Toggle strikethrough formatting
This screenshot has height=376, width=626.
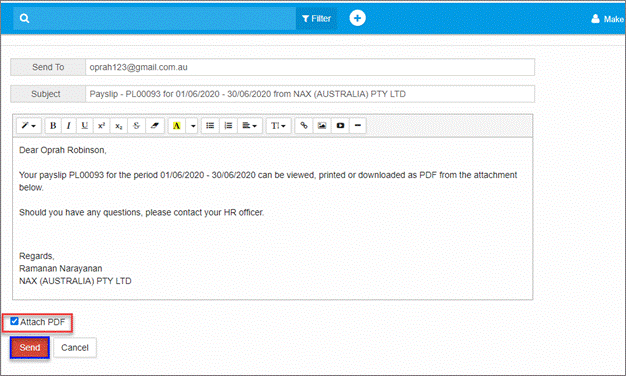tap(136, 126)
